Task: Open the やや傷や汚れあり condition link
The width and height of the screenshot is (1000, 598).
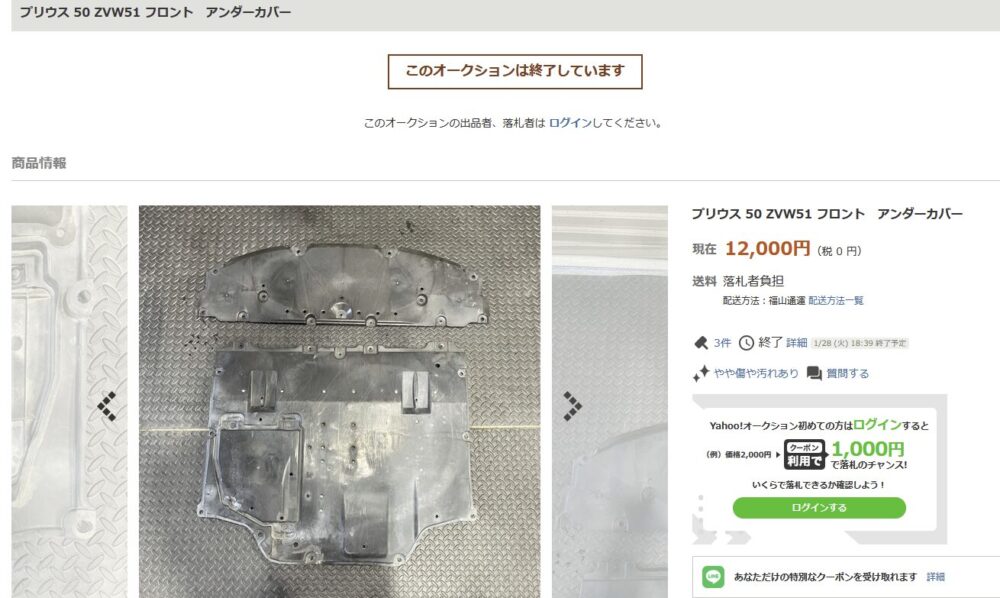Action: (756, 373)
